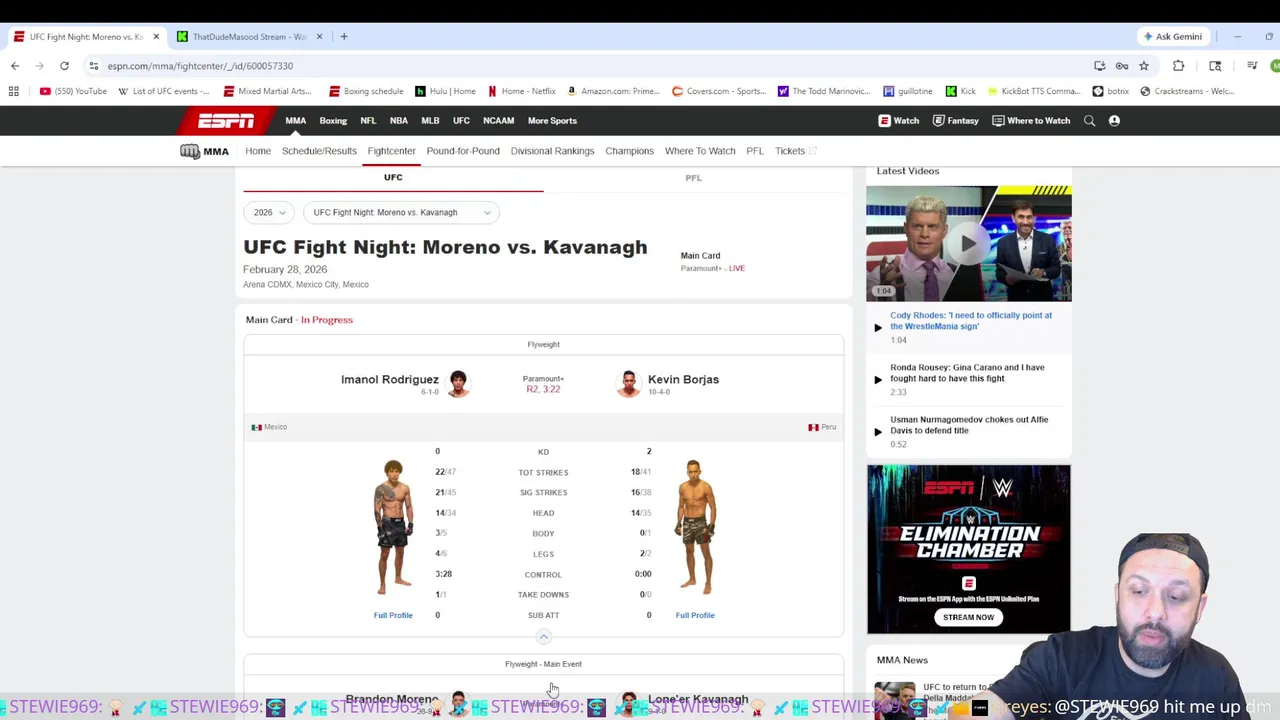The width and height of the screenshot is (1280, 720).
Task: Open the botrix bookmark
Action: tap(1110, 91)
